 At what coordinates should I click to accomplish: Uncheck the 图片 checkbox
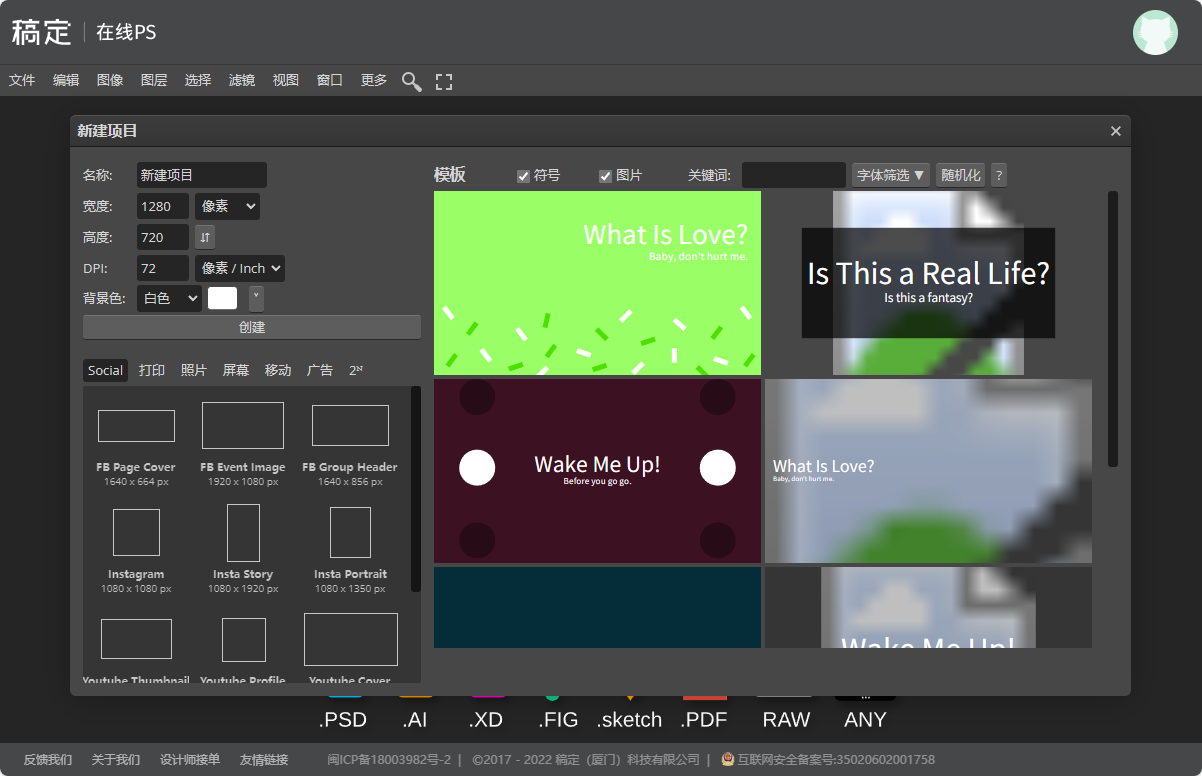(x=605, y=176)
